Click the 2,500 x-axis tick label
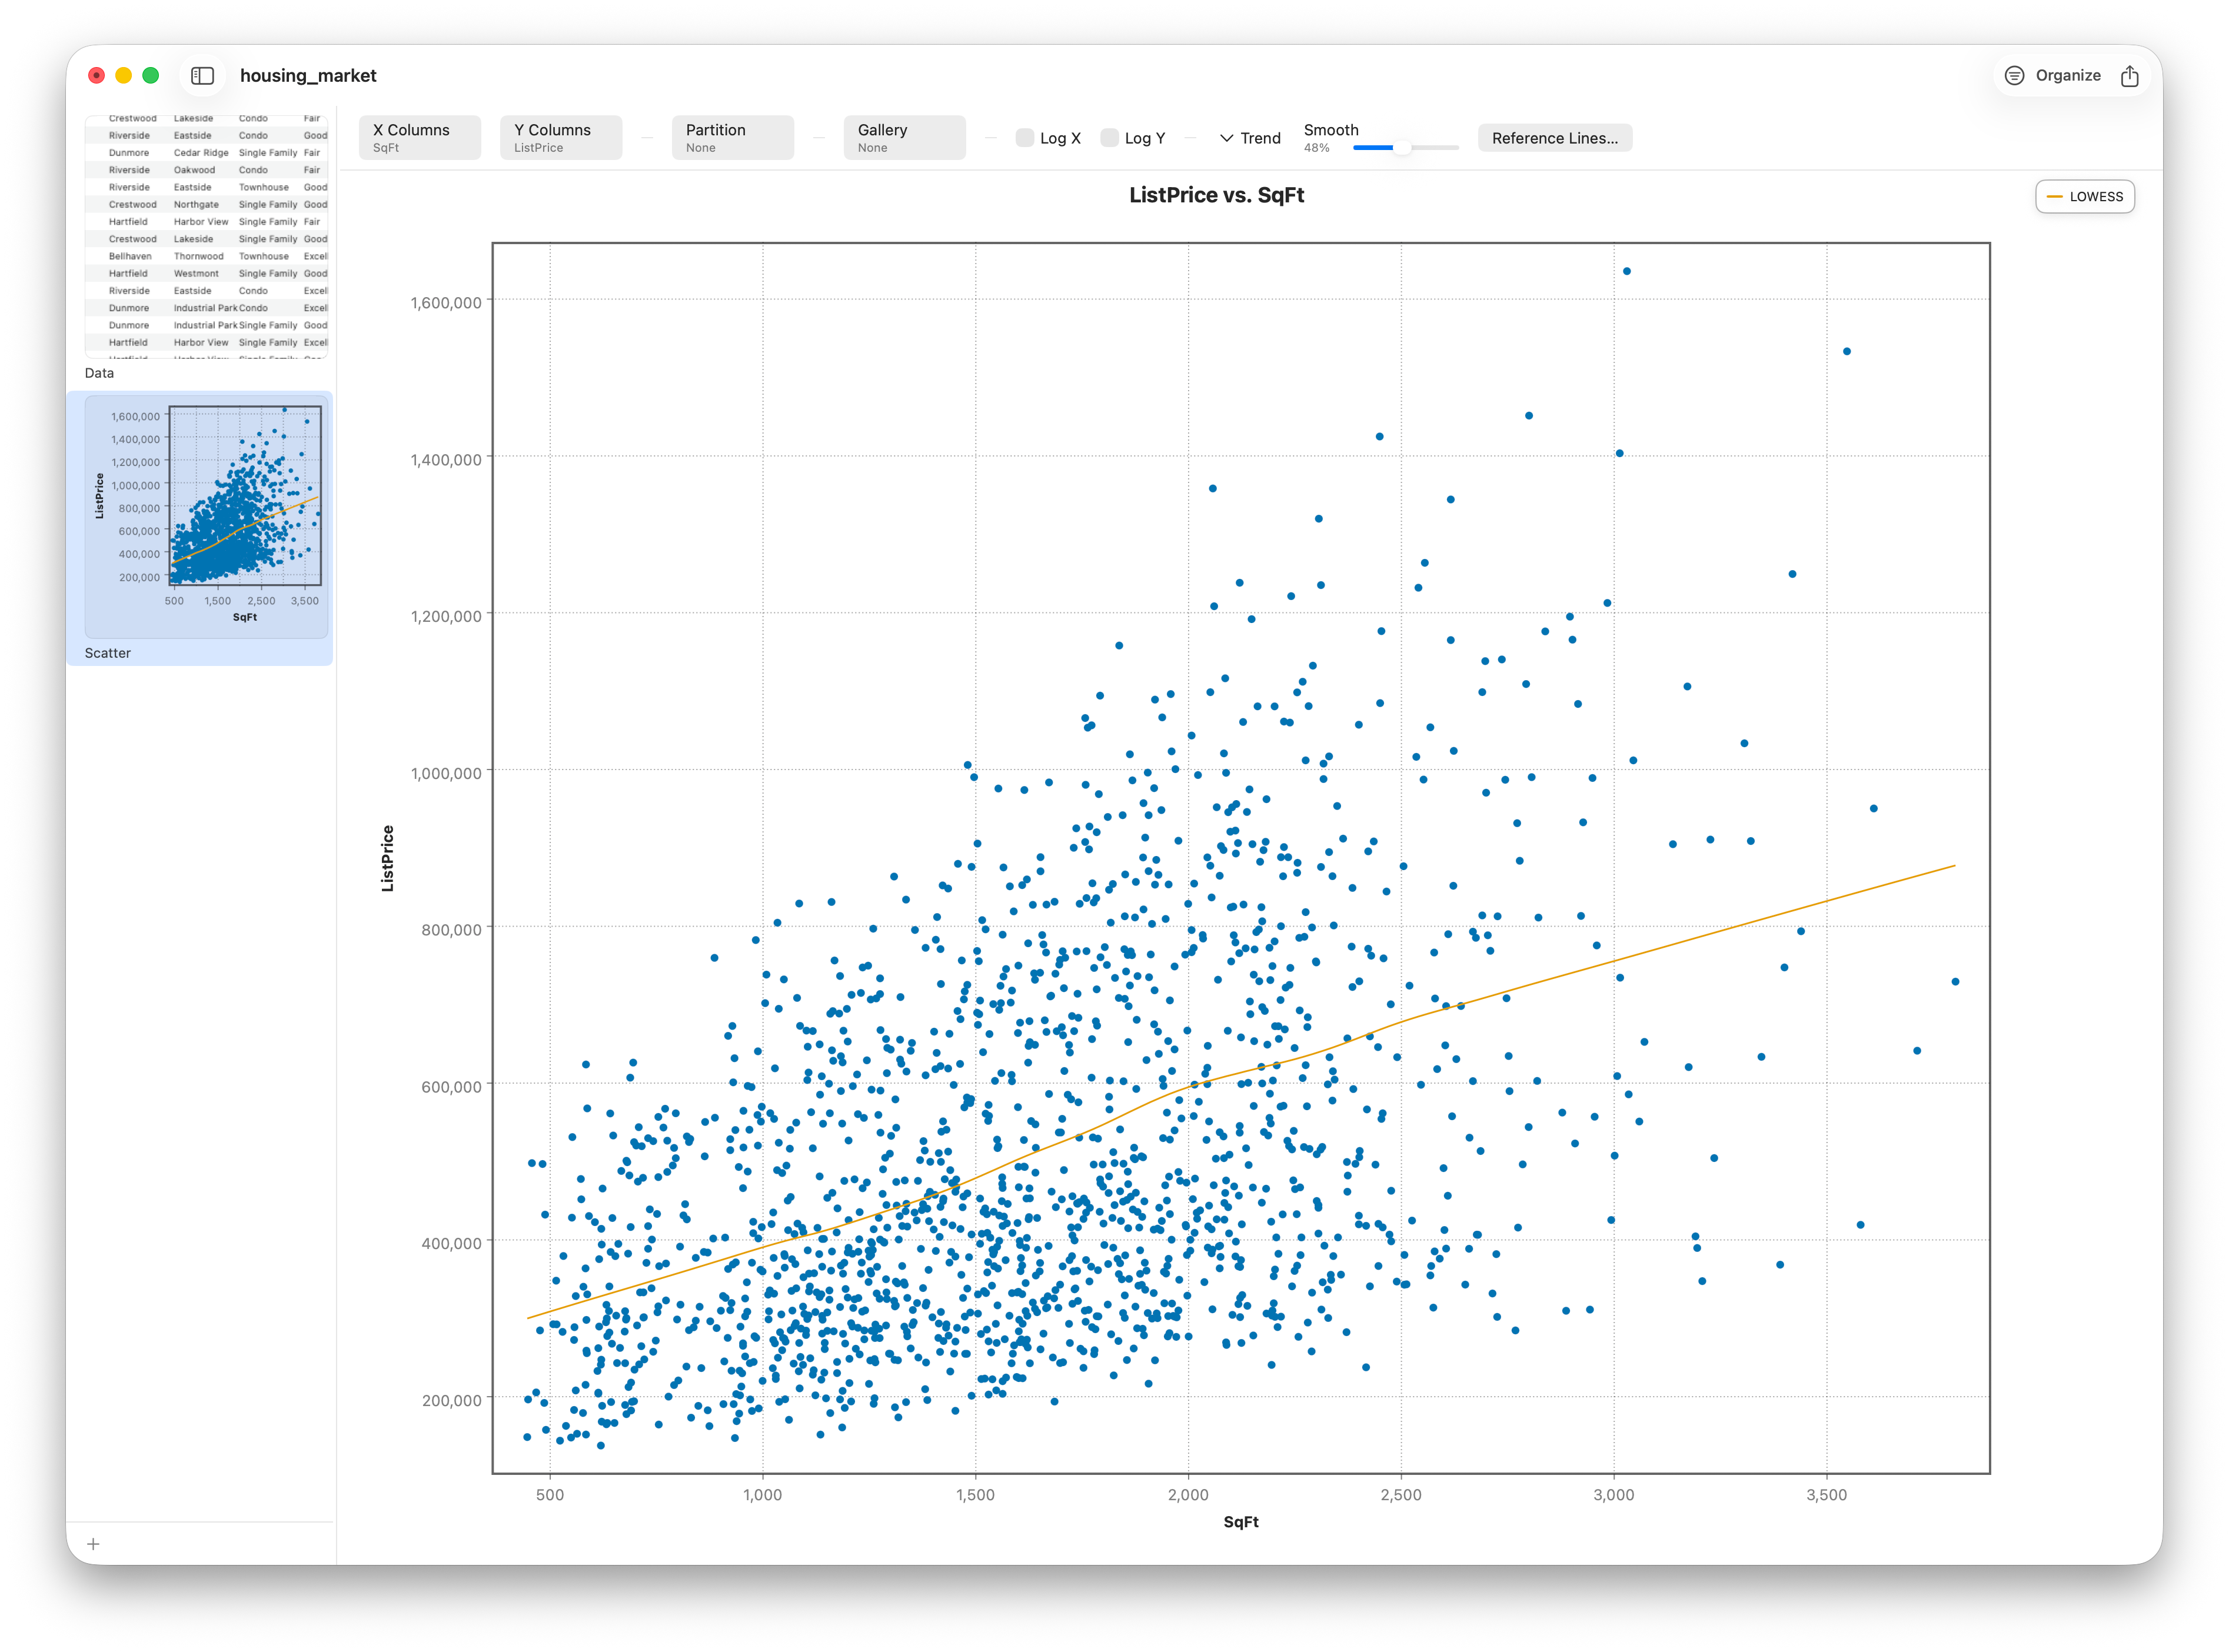The image size is (2229, 1652). coord(1400,1495)
